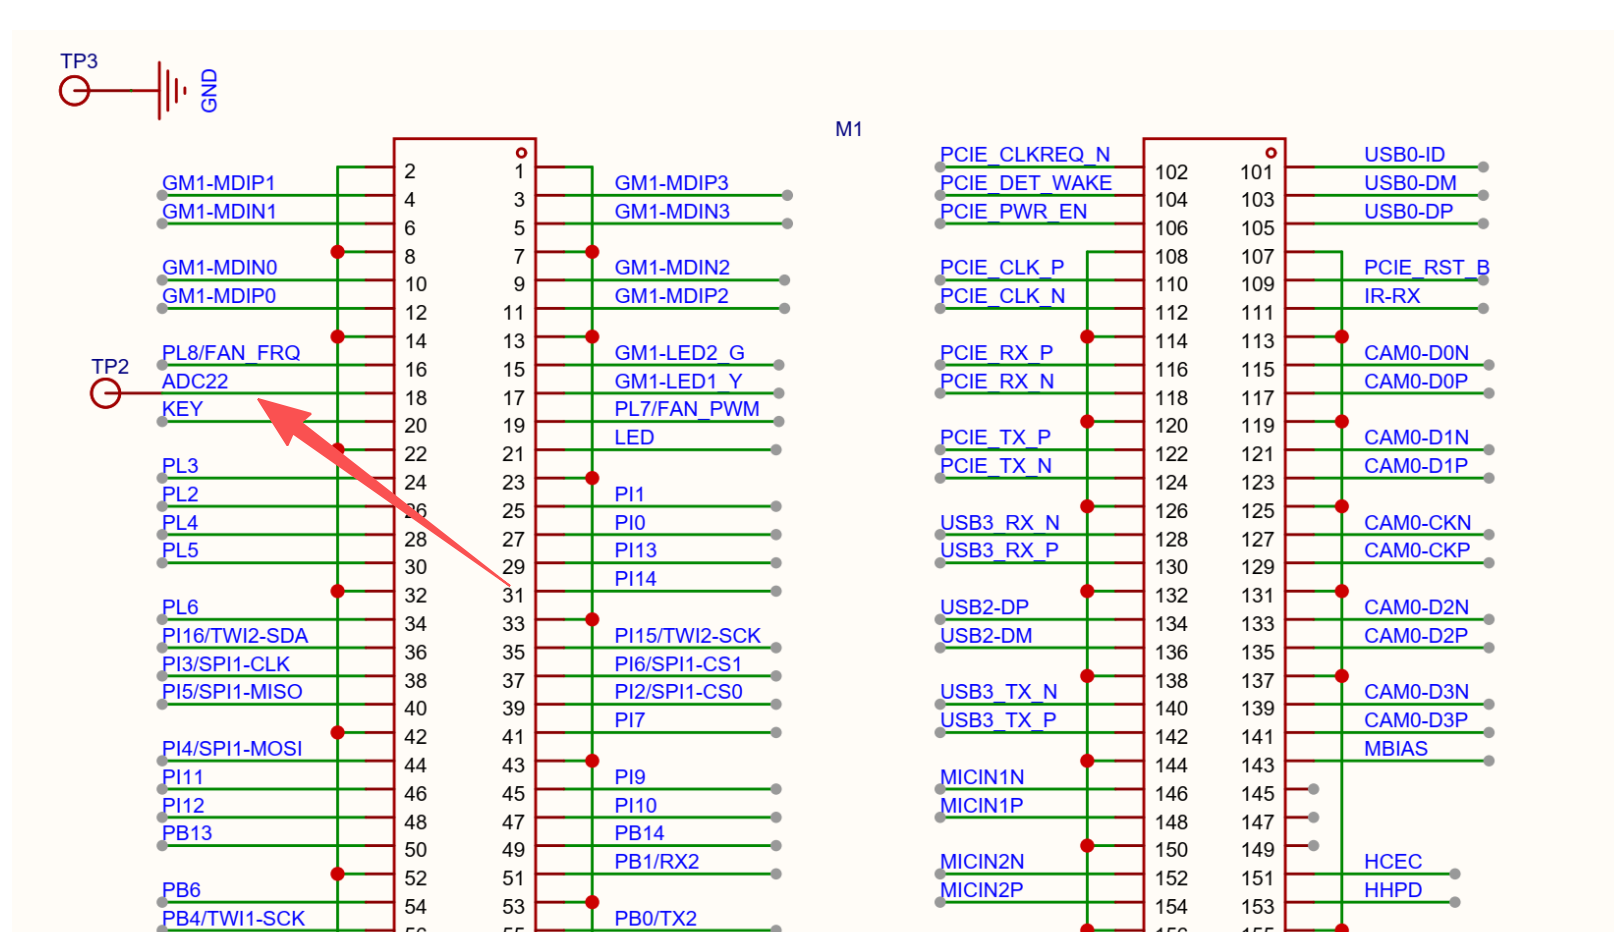This screenshot has width=1614, height=932.
Task: Select the IR-RX net label
Action: point(1392,296)
